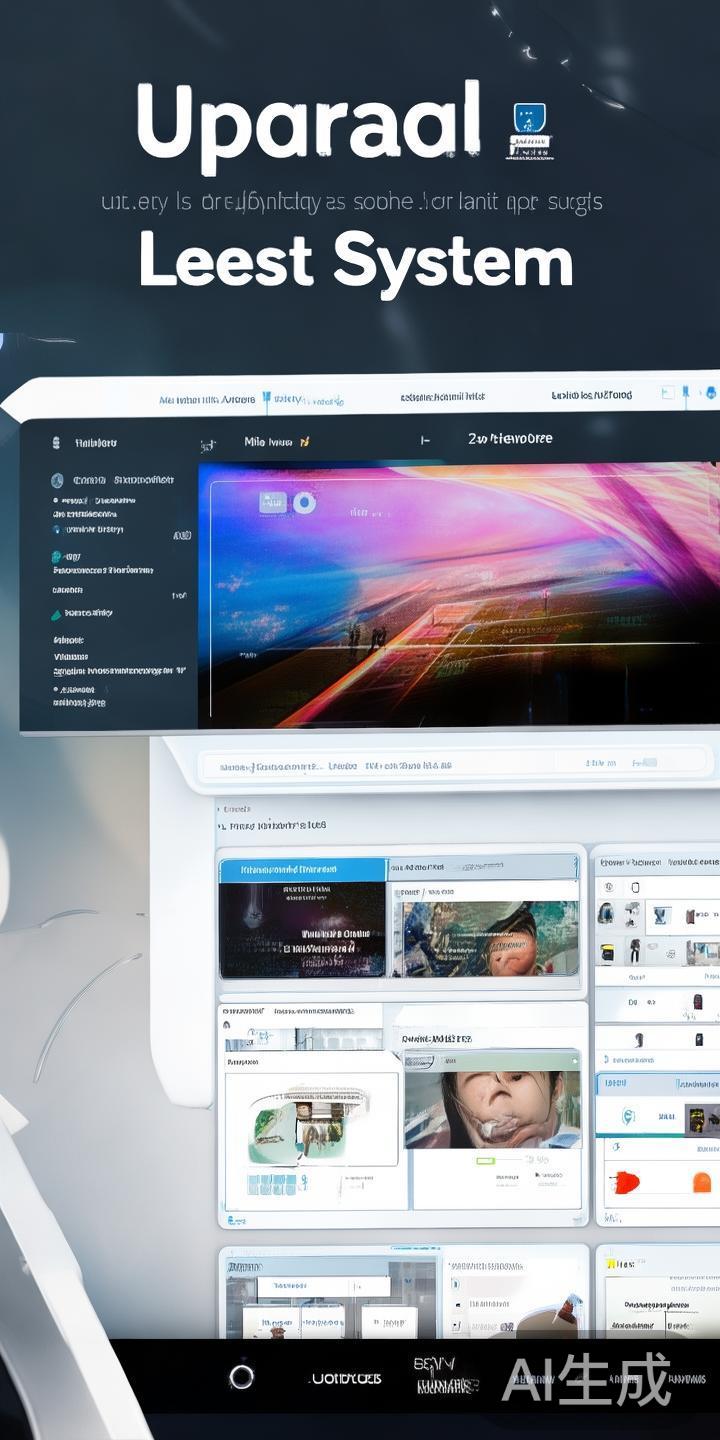Click the round white icon on the colorful preview
Viewport: 720px width, 1440px height.
304,502
